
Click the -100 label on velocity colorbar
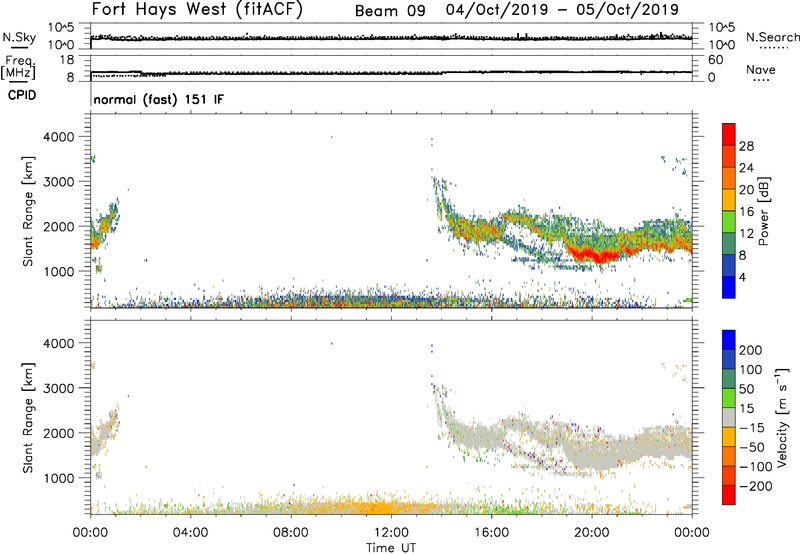756,466
